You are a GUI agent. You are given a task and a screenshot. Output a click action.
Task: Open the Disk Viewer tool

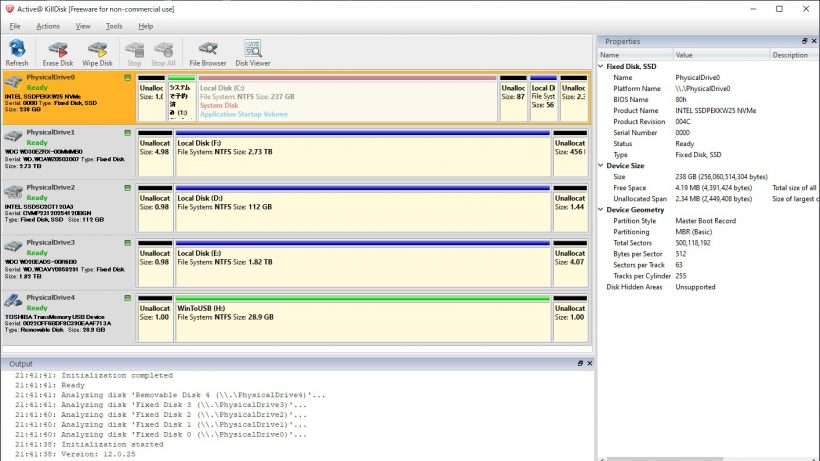253,53
